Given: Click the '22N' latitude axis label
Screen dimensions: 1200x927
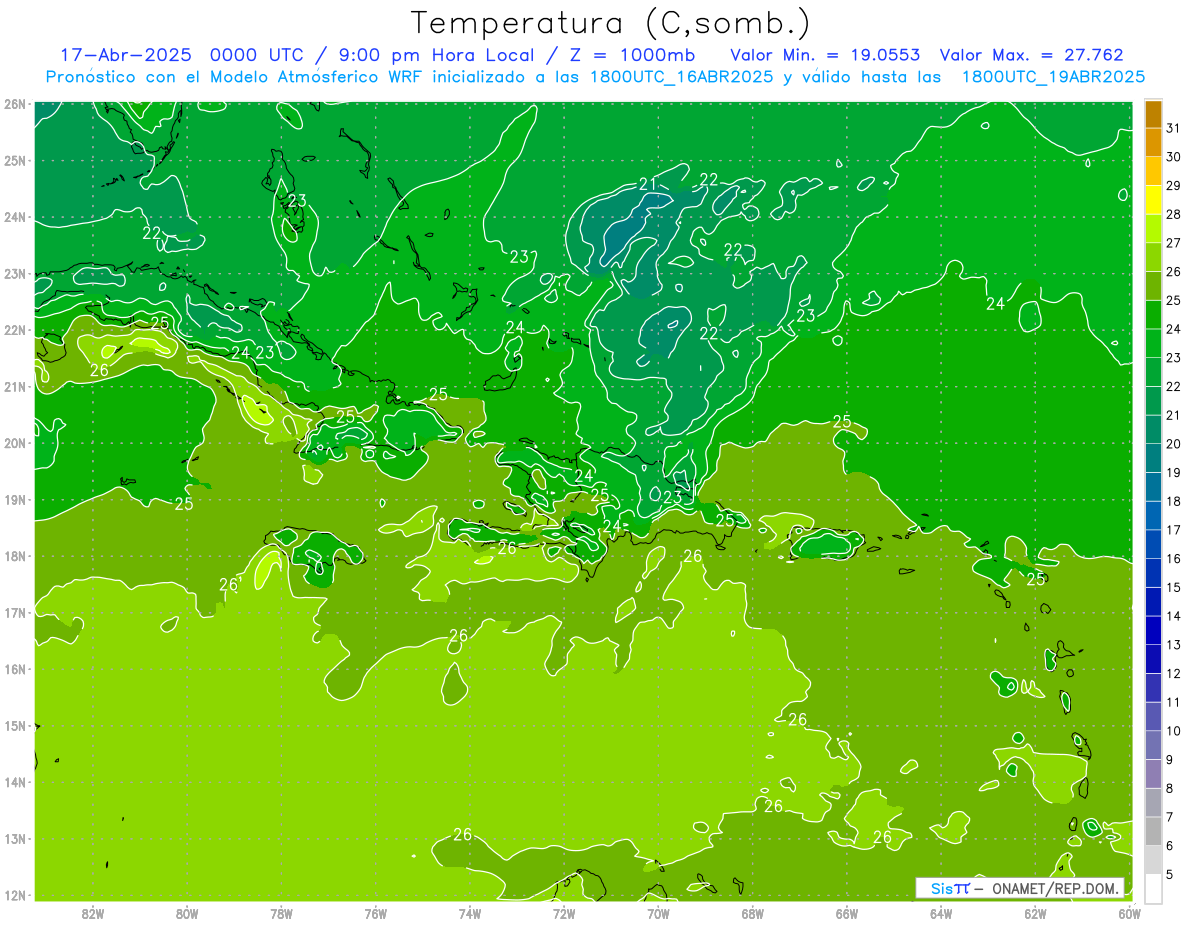Looking at the screenshot, I should (15, 330).
